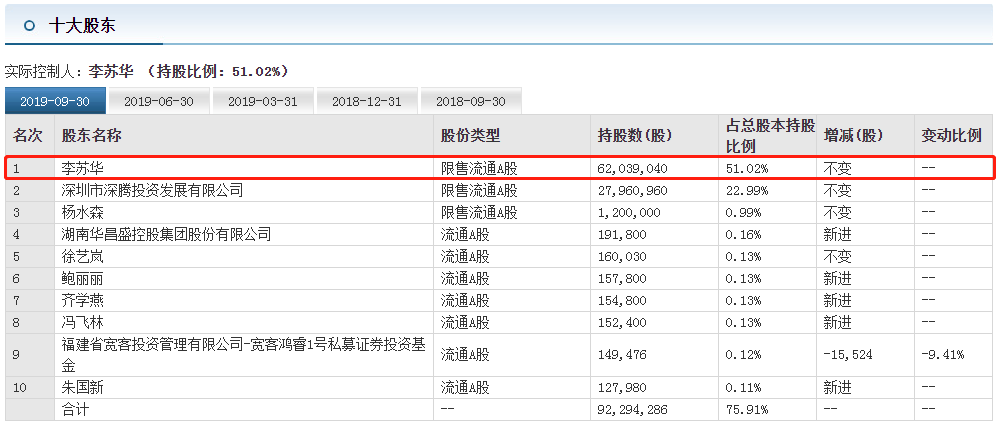Click total shares 92,294,286

point(633,410)
